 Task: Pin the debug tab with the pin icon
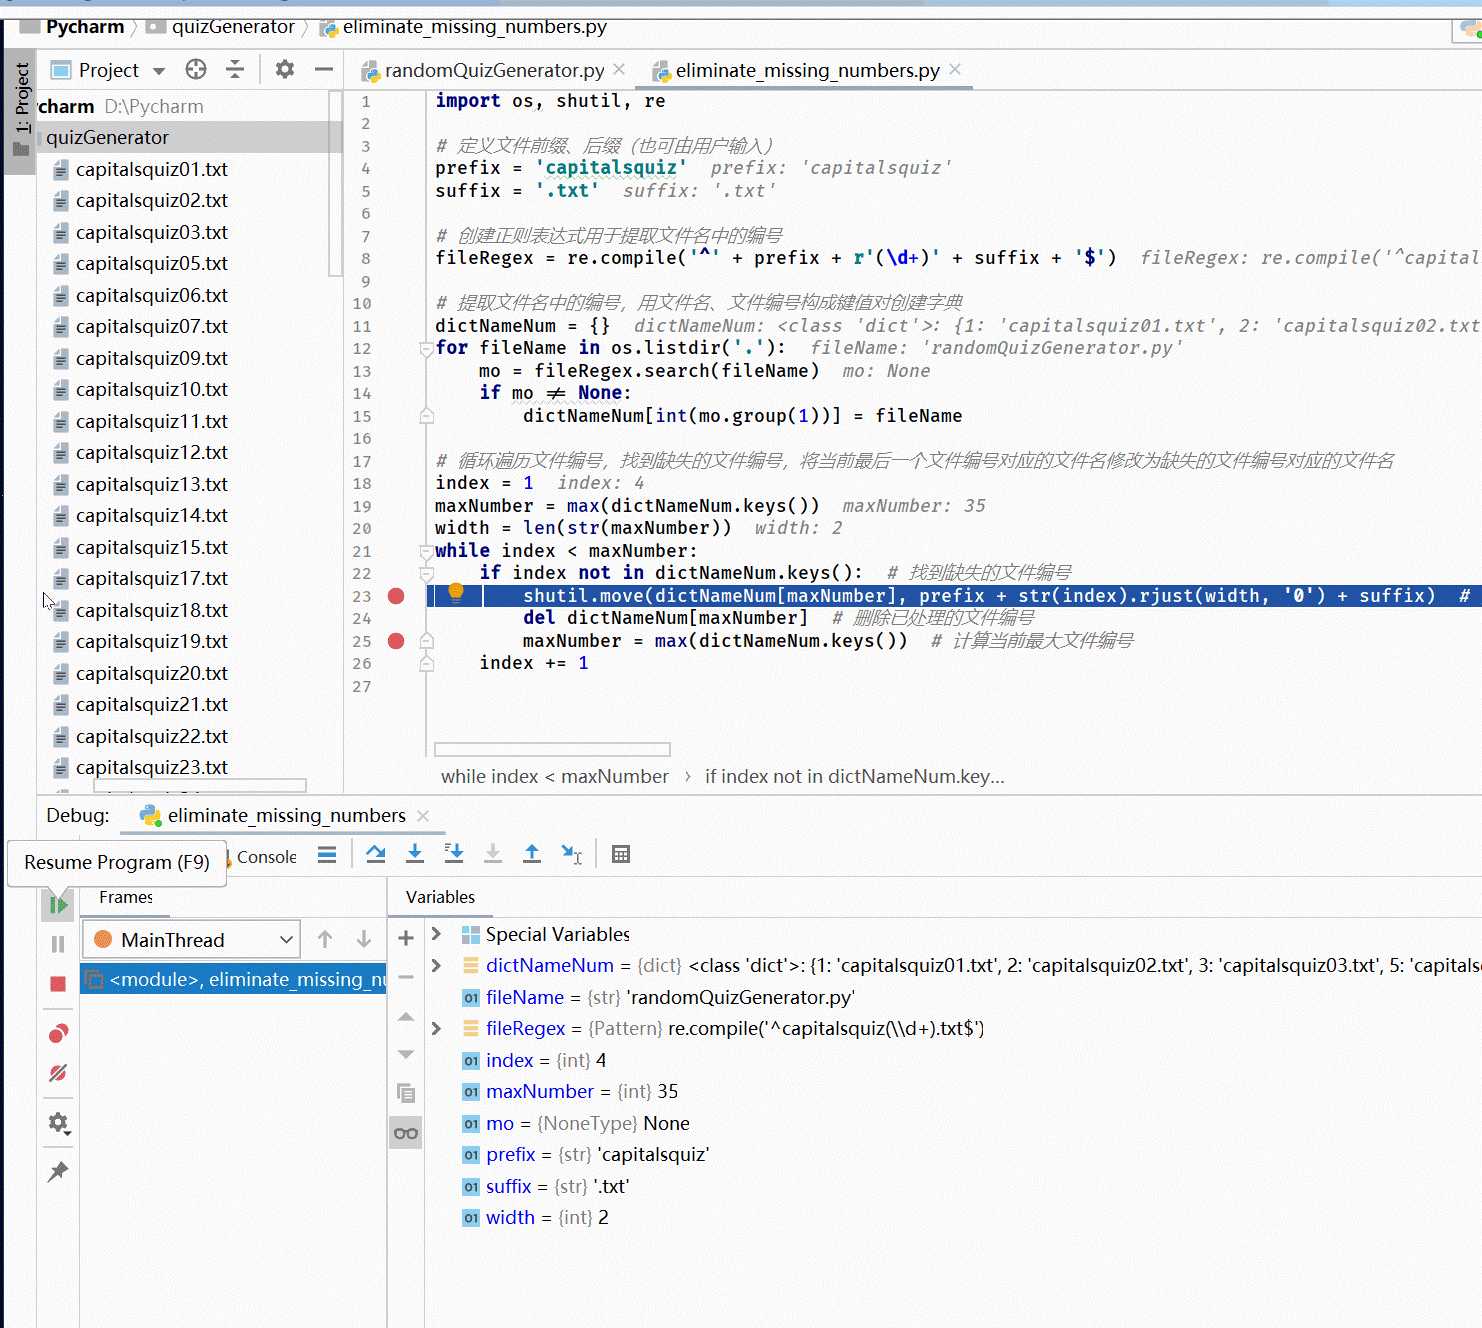tap(58, 1171)
